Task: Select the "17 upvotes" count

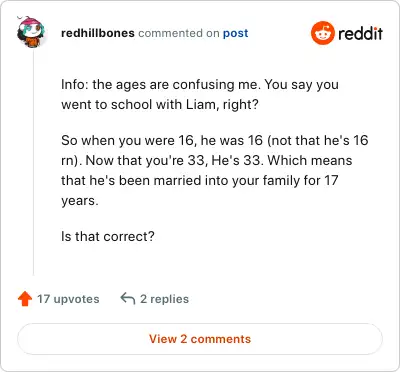Action: [x=68, y=299]
